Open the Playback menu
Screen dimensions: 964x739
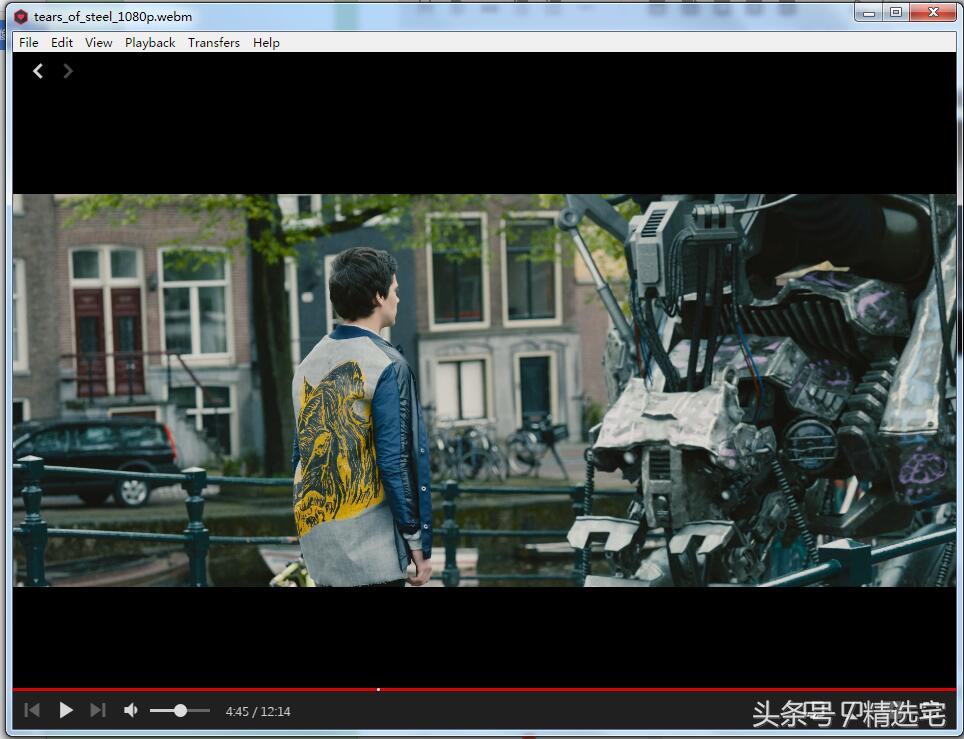pos(150,42)
